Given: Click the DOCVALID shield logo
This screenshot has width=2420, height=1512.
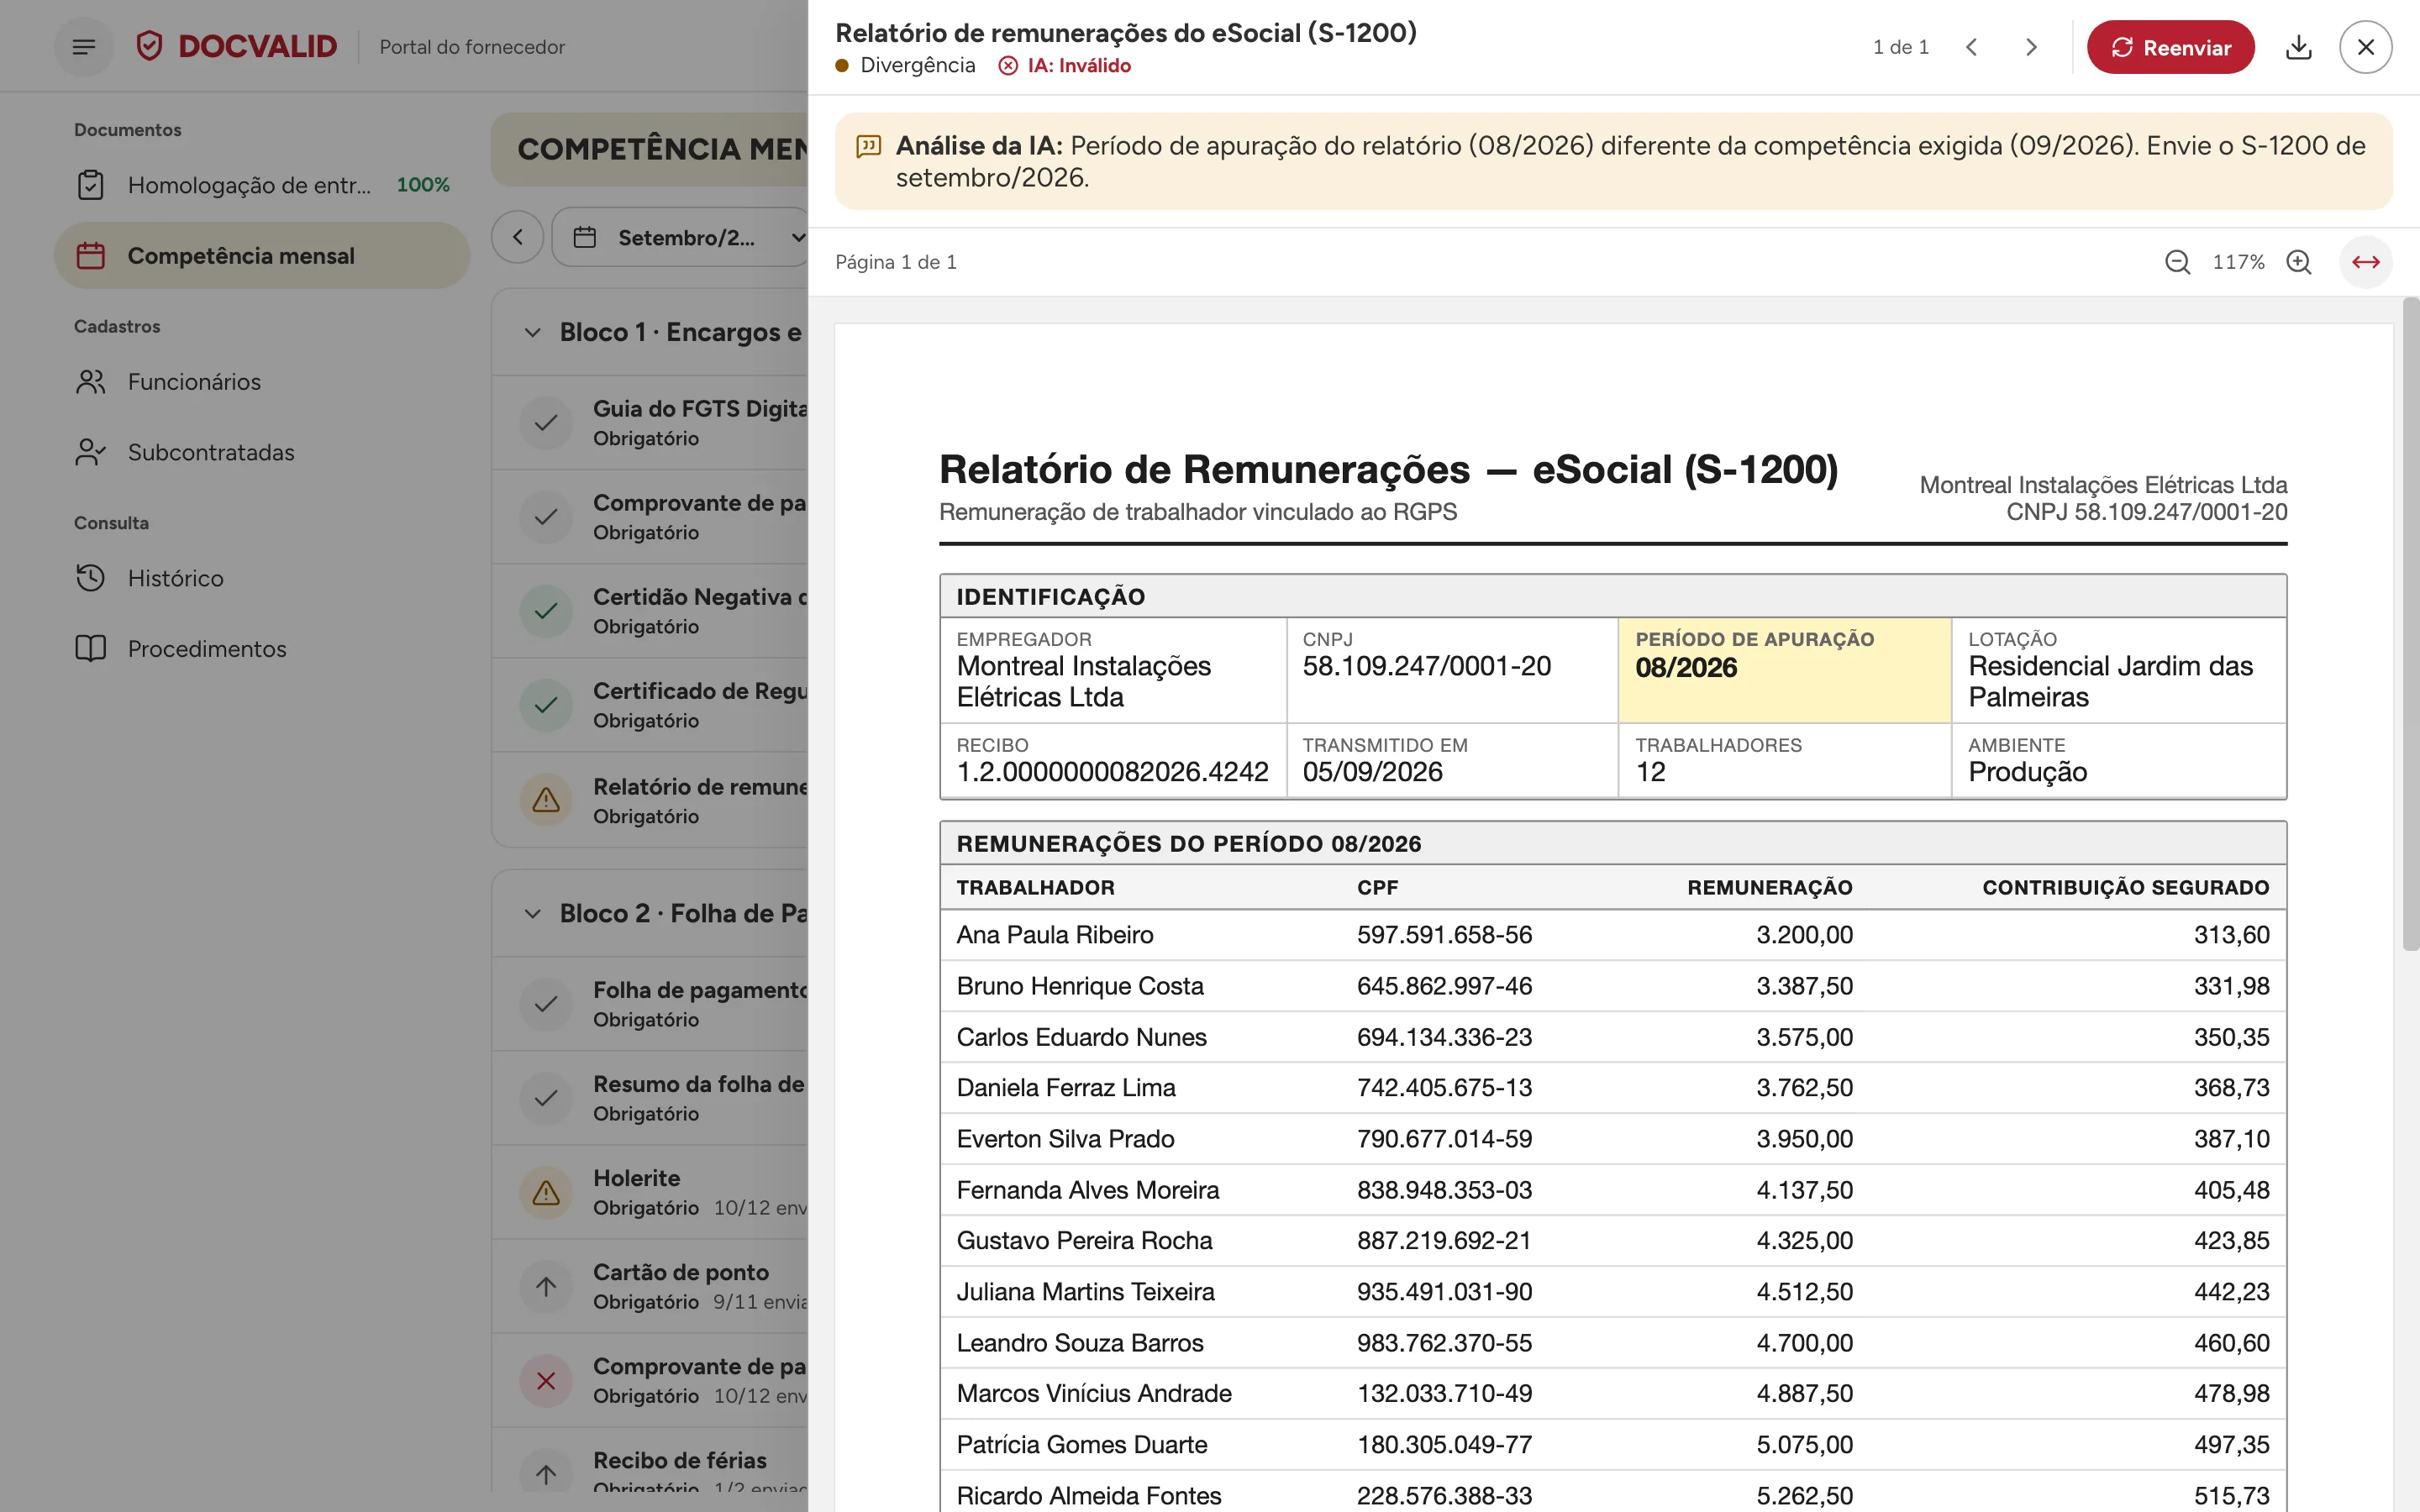Looking at the screenshot, I should click(x=149, y=46).
